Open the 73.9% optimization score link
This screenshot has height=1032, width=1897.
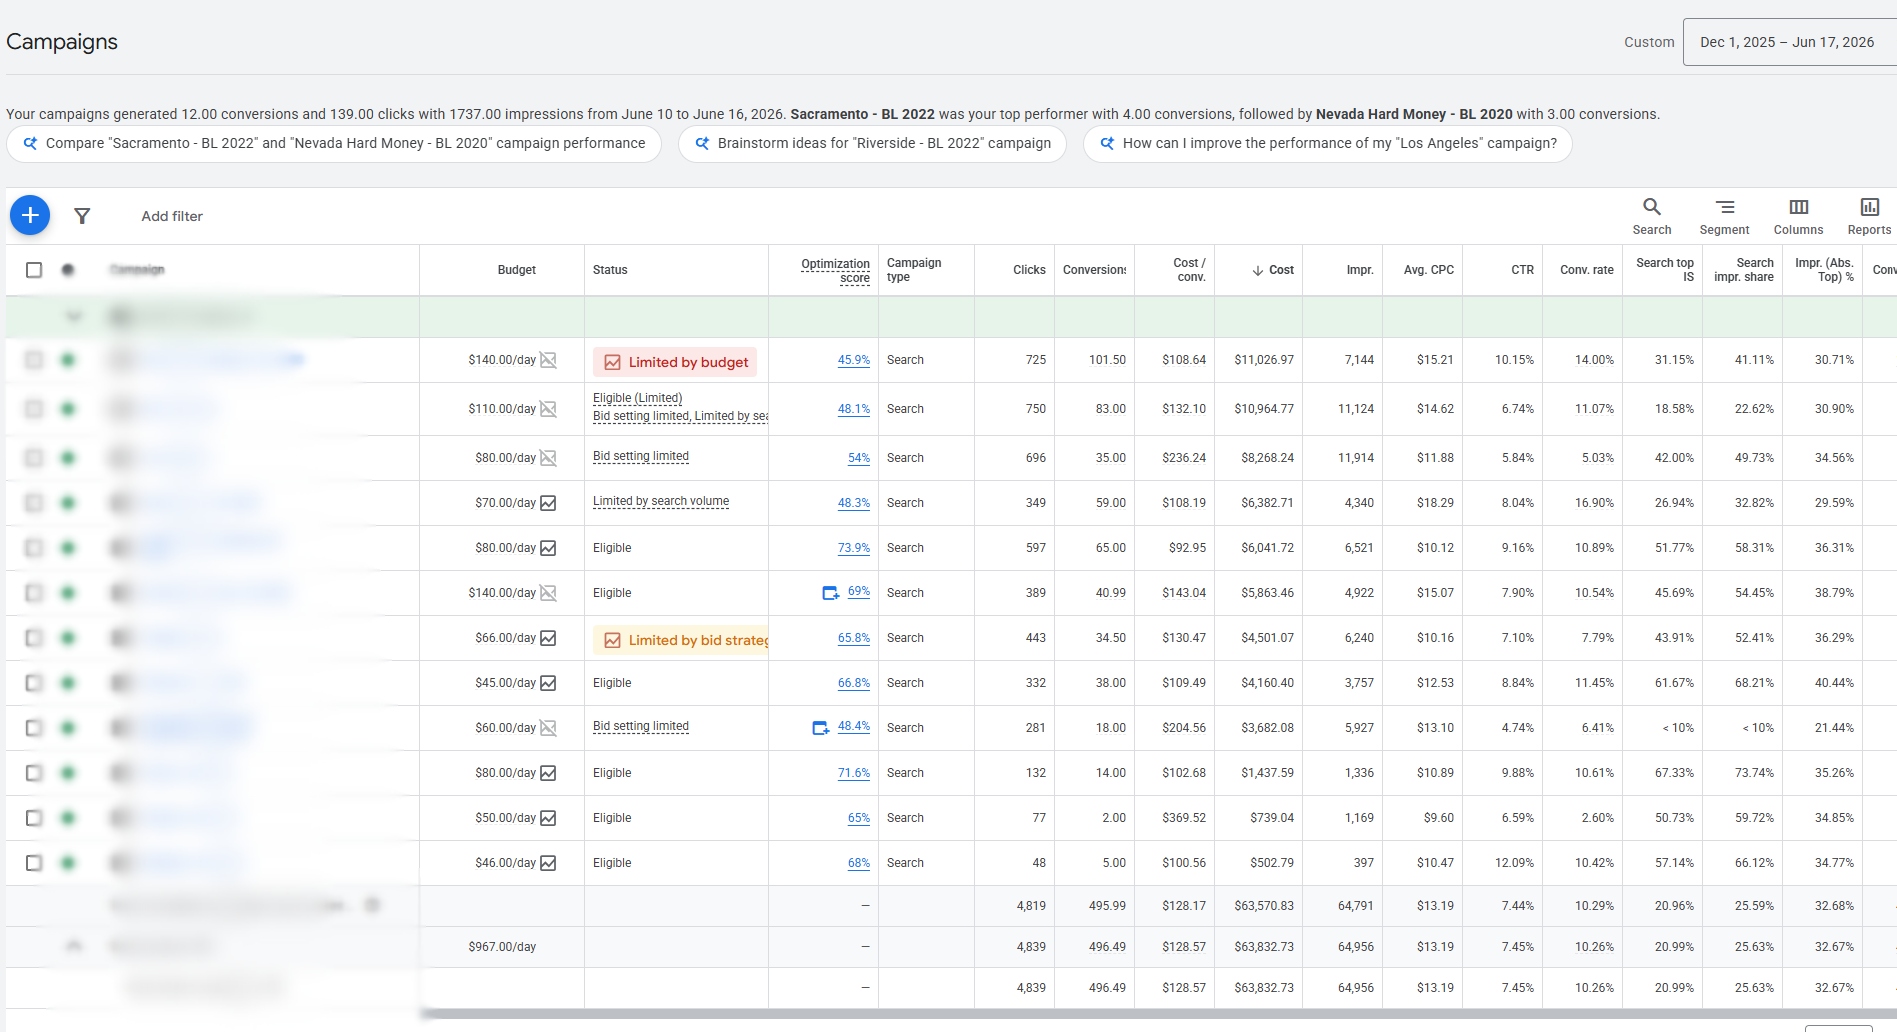854,548
